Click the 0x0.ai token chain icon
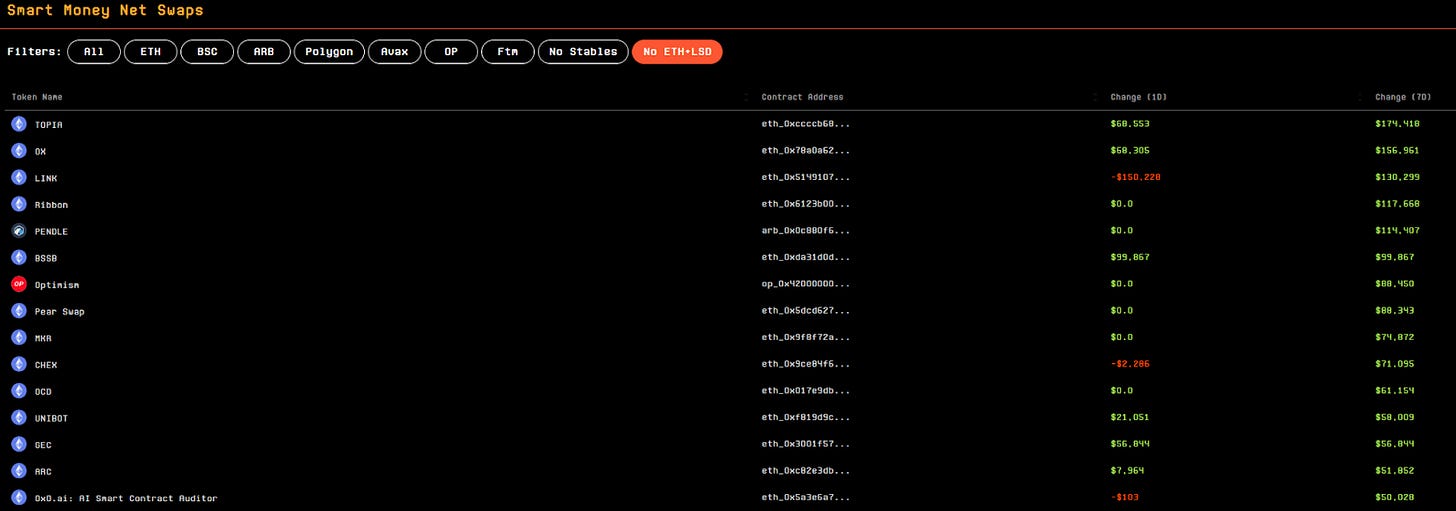 pos(19,497)
